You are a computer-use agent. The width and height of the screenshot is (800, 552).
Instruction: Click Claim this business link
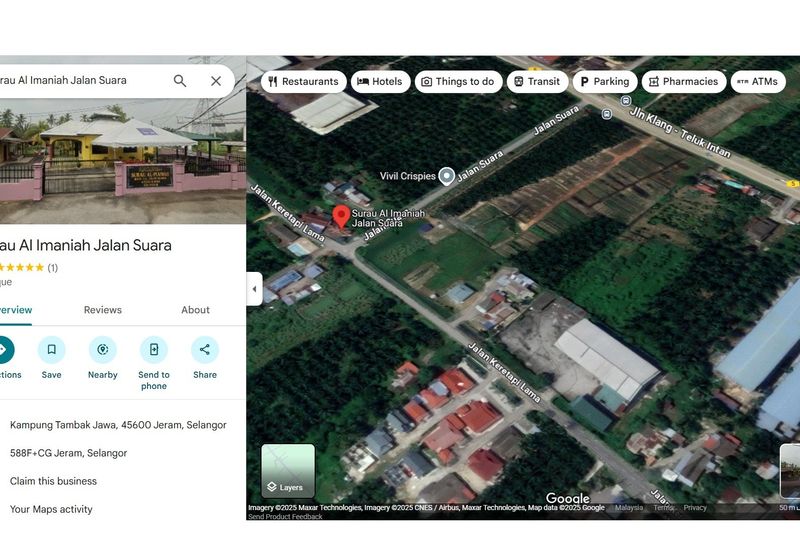[53, 481]
